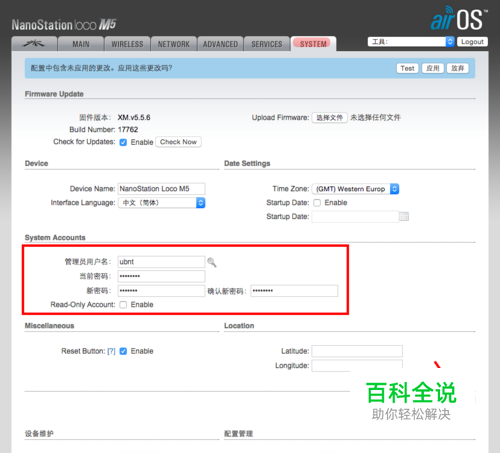The height and width of the screenshot is (453, 500).
Task: Expand the Interface Language dropdown
Action: (x=162, y=203)
